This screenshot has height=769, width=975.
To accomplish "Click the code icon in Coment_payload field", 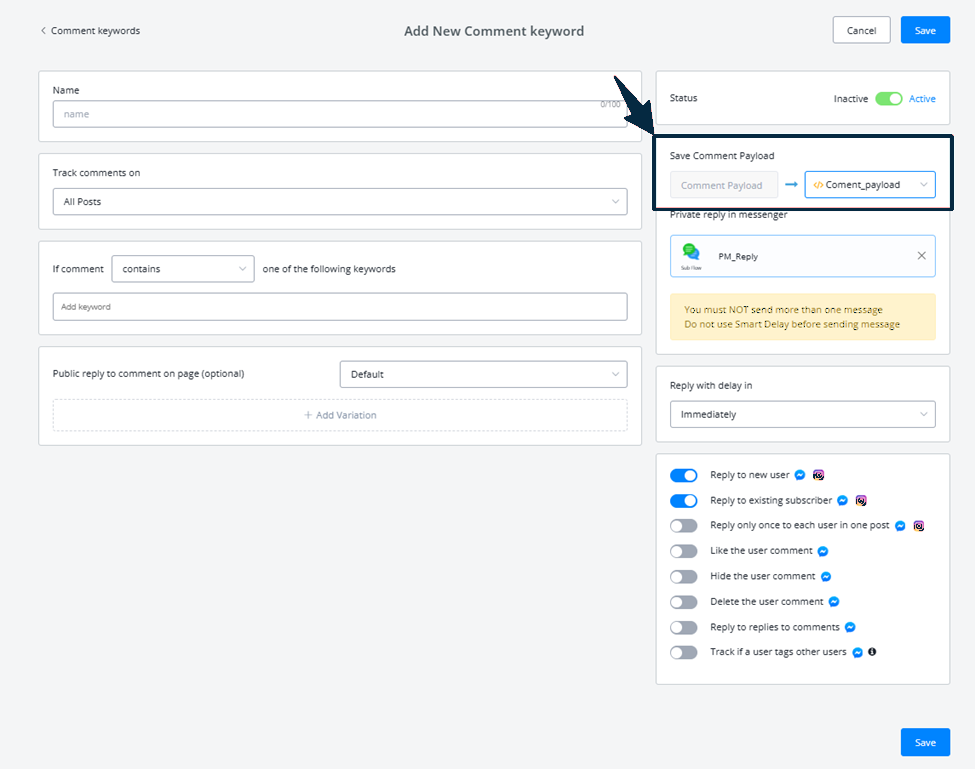I will (x=818, y=185).
